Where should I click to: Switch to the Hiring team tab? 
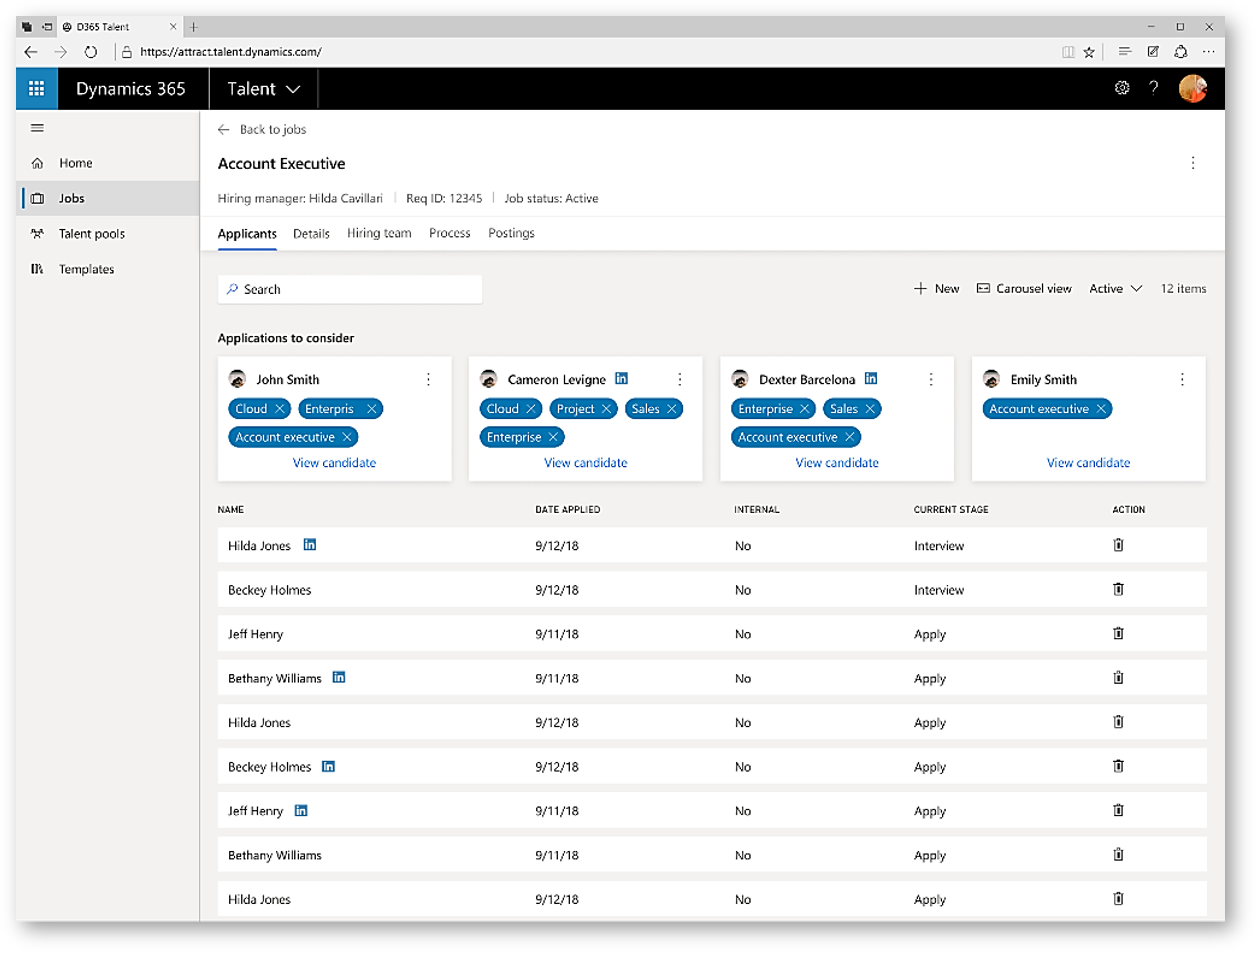click(379, 233)
